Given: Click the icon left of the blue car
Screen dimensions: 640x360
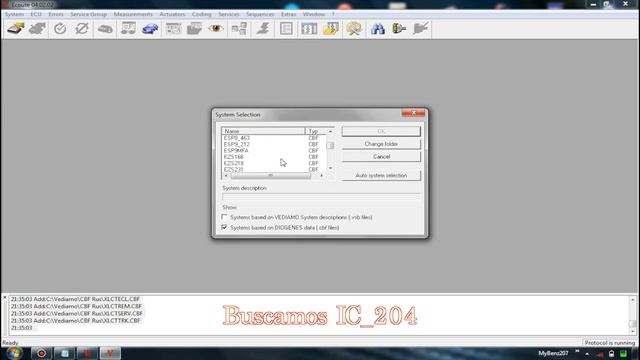Looking at the screenshot, I should click(x=128, y=29).
